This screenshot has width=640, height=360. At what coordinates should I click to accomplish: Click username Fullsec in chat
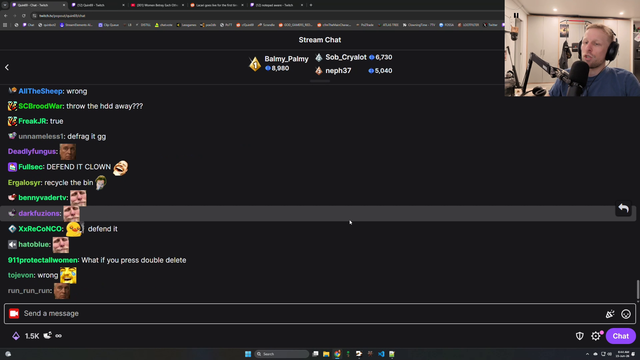point(31,167)
